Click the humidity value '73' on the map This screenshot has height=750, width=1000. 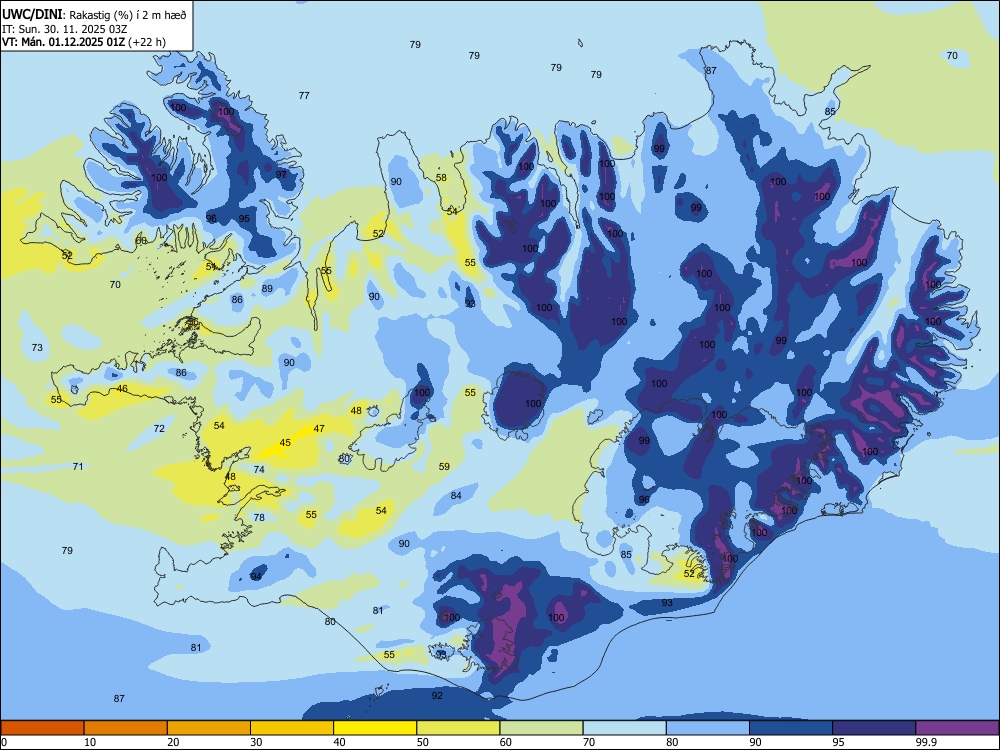click(x=37, y=348)
